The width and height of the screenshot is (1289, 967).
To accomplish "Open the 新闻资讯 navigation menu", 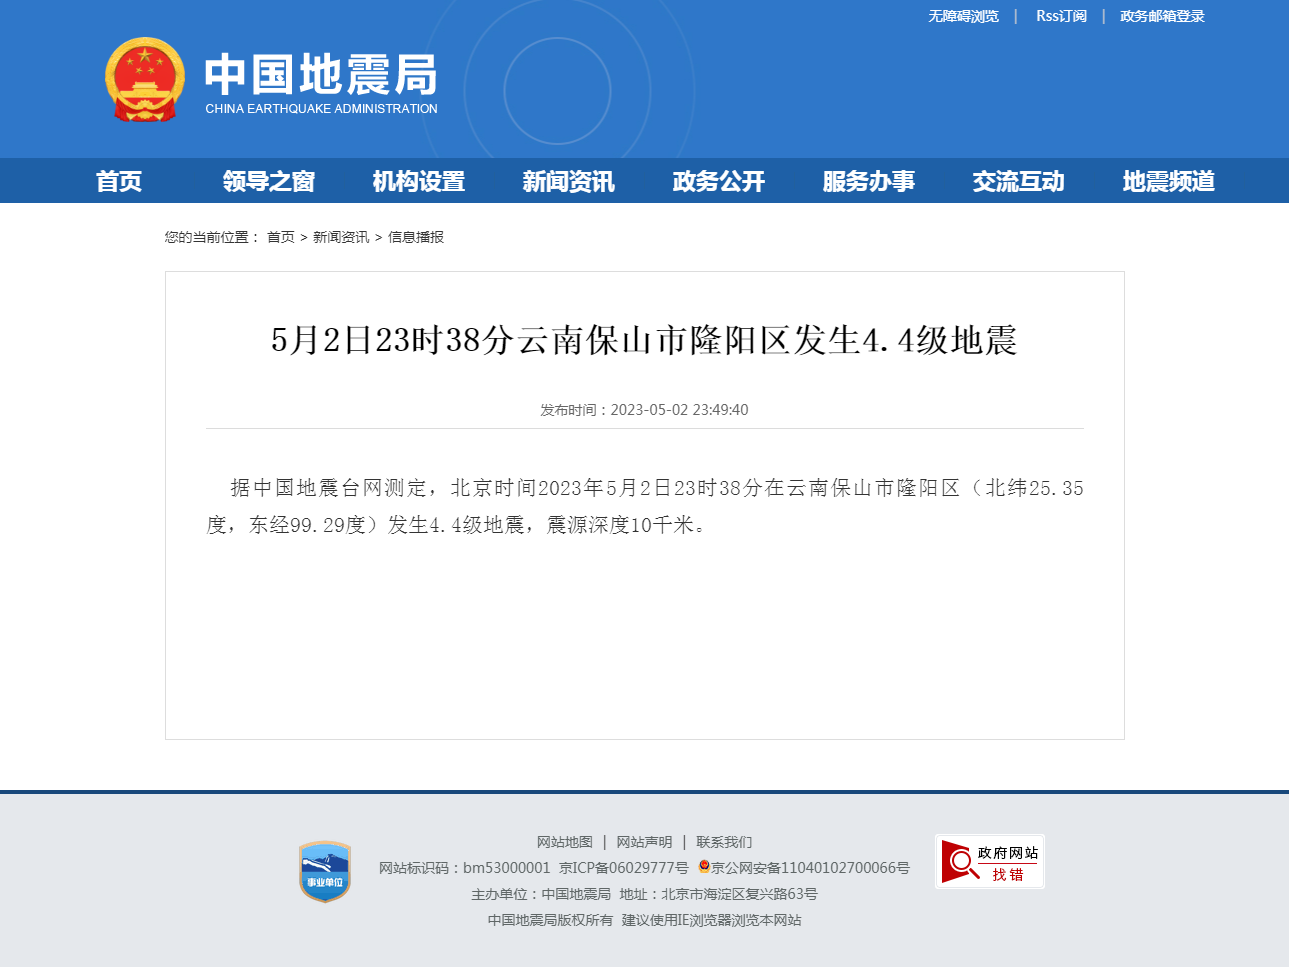I will [569, 181].
